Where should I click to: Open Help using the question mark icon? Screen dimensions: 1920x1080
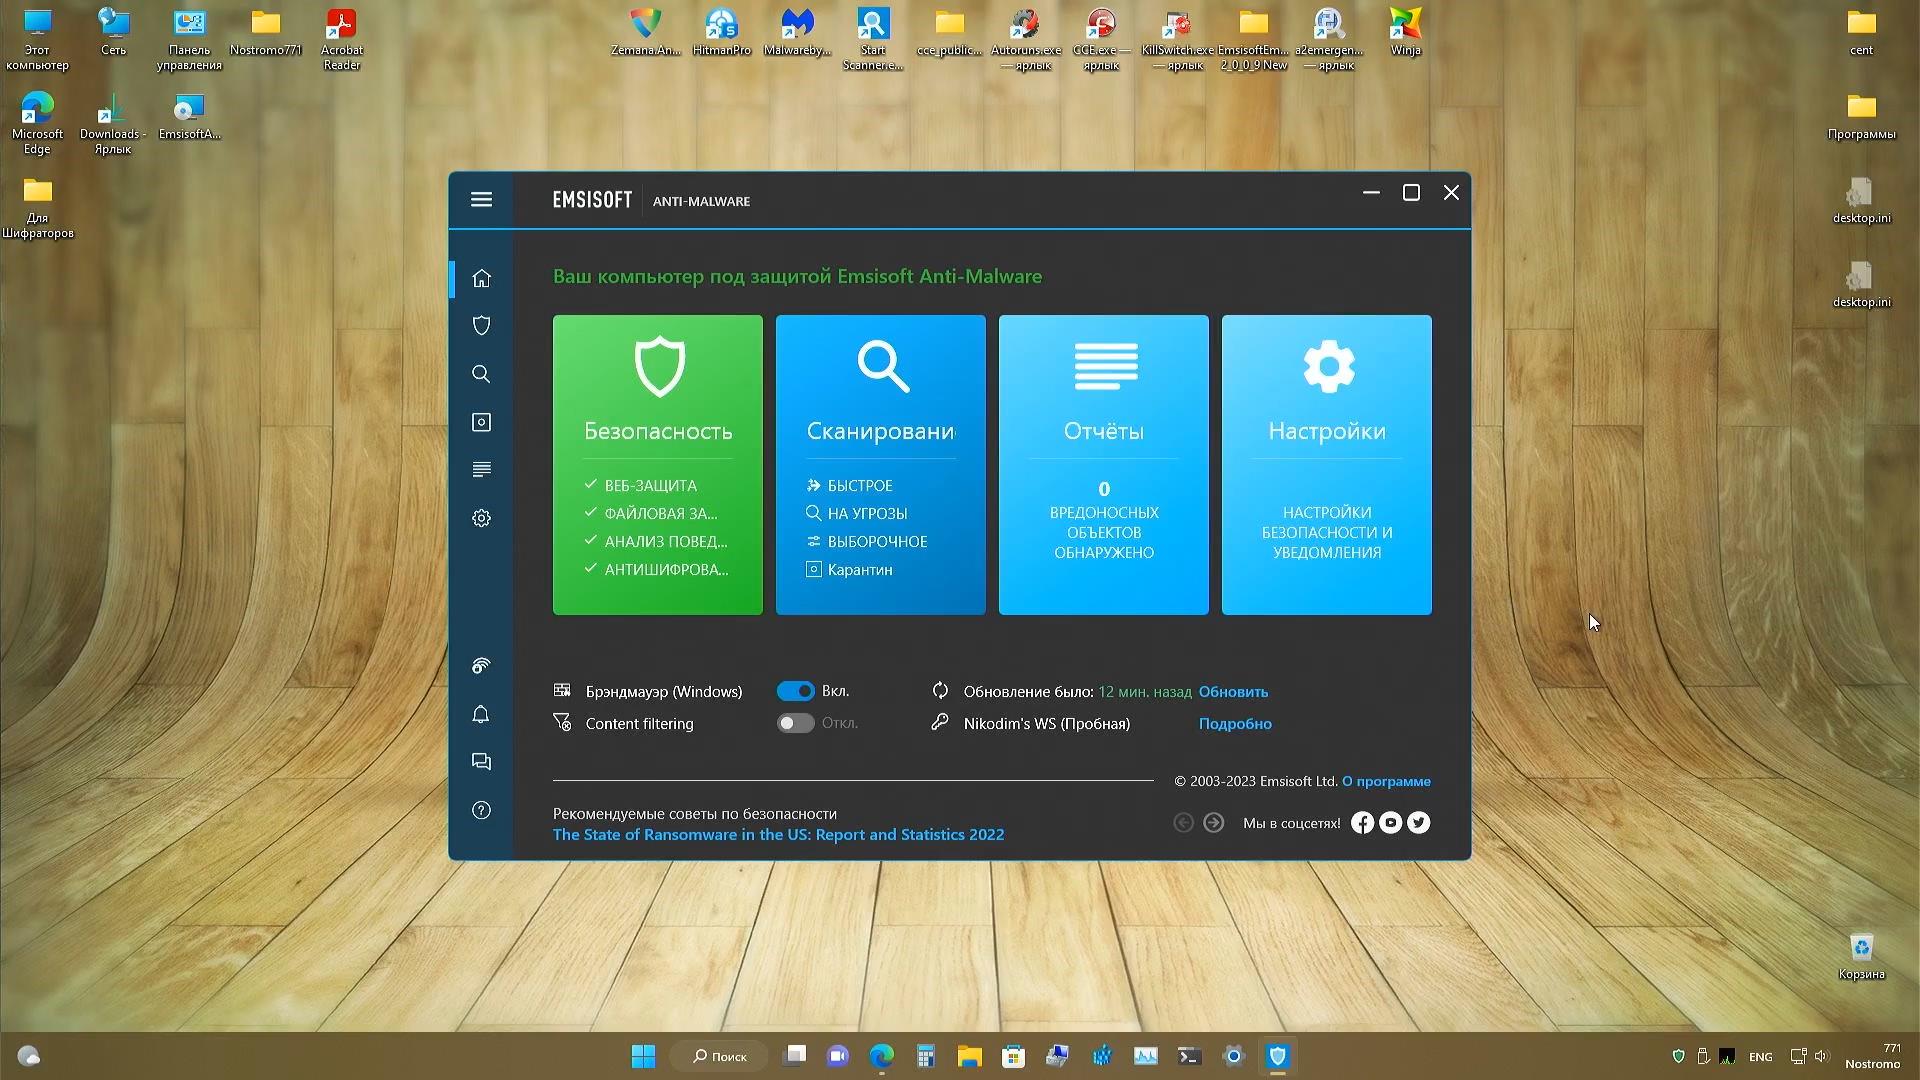pyautogui.click(x=481, y=810)
